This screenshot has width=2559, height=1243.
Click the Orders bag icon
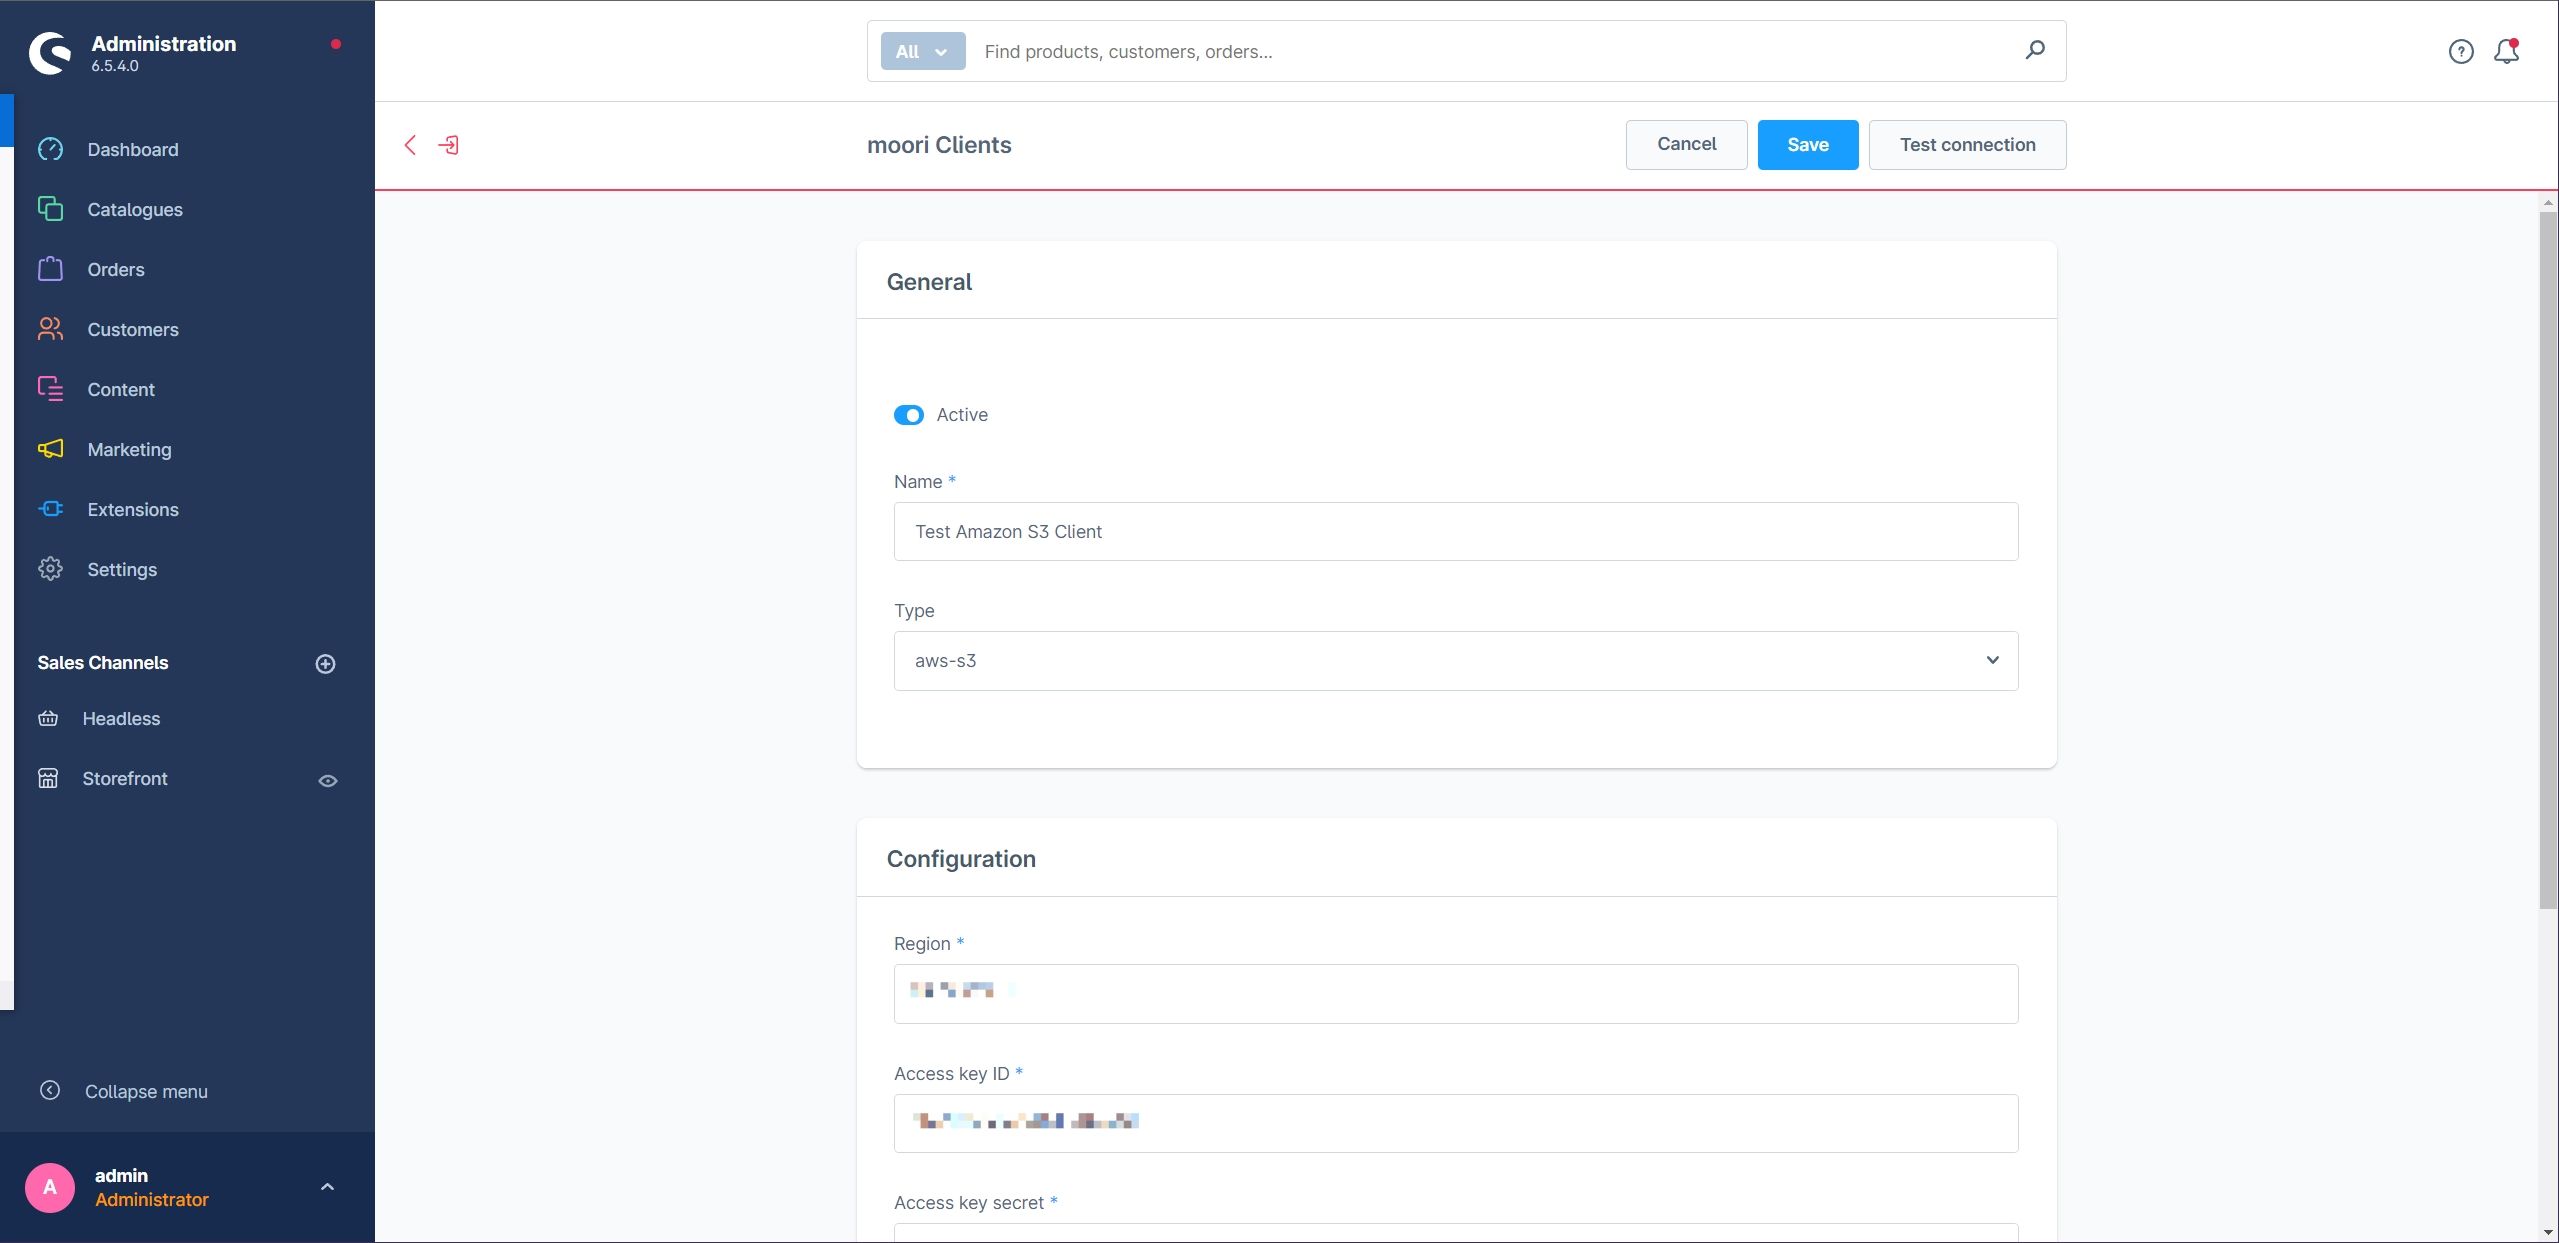50,269
